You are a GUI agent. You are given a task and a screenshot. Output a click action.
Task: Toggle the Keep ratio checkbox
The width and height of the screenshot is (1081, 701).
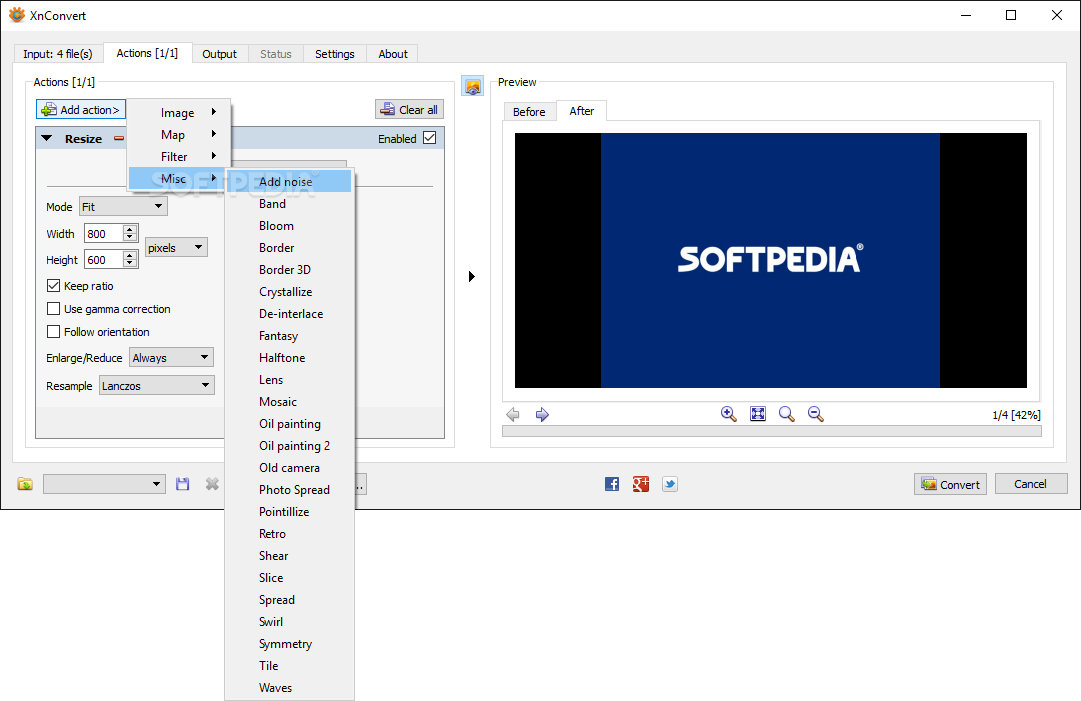pos(53,285)
